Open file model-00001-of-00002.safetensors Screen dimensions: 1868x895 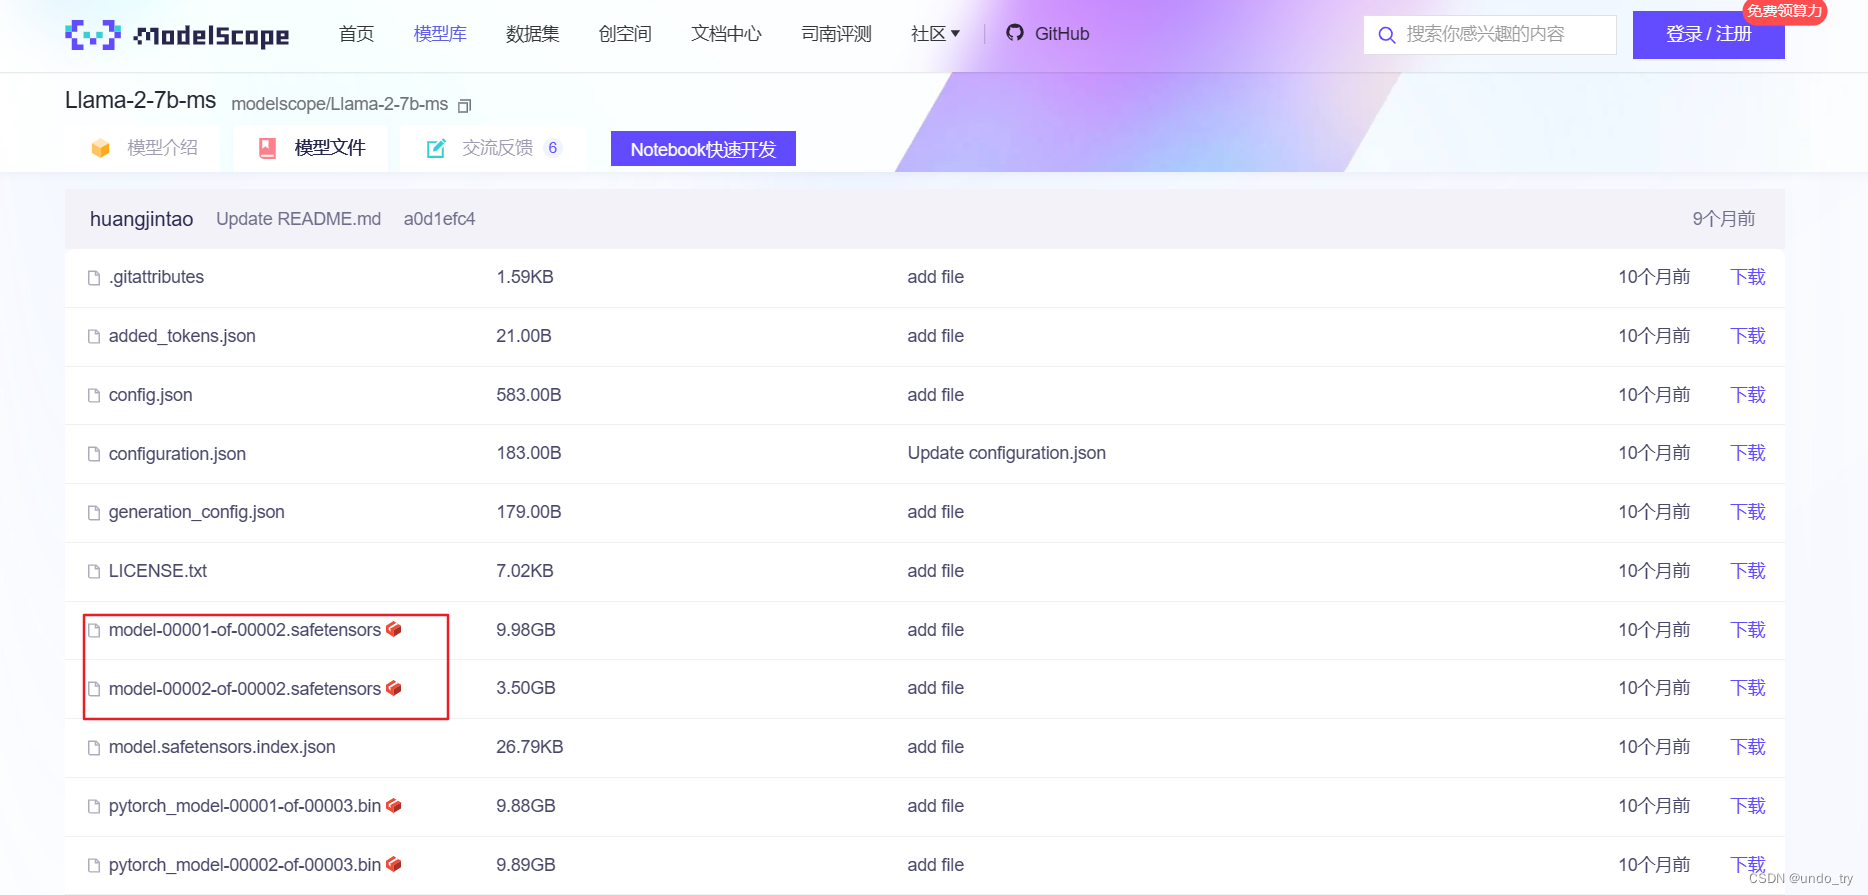(245, 630)
